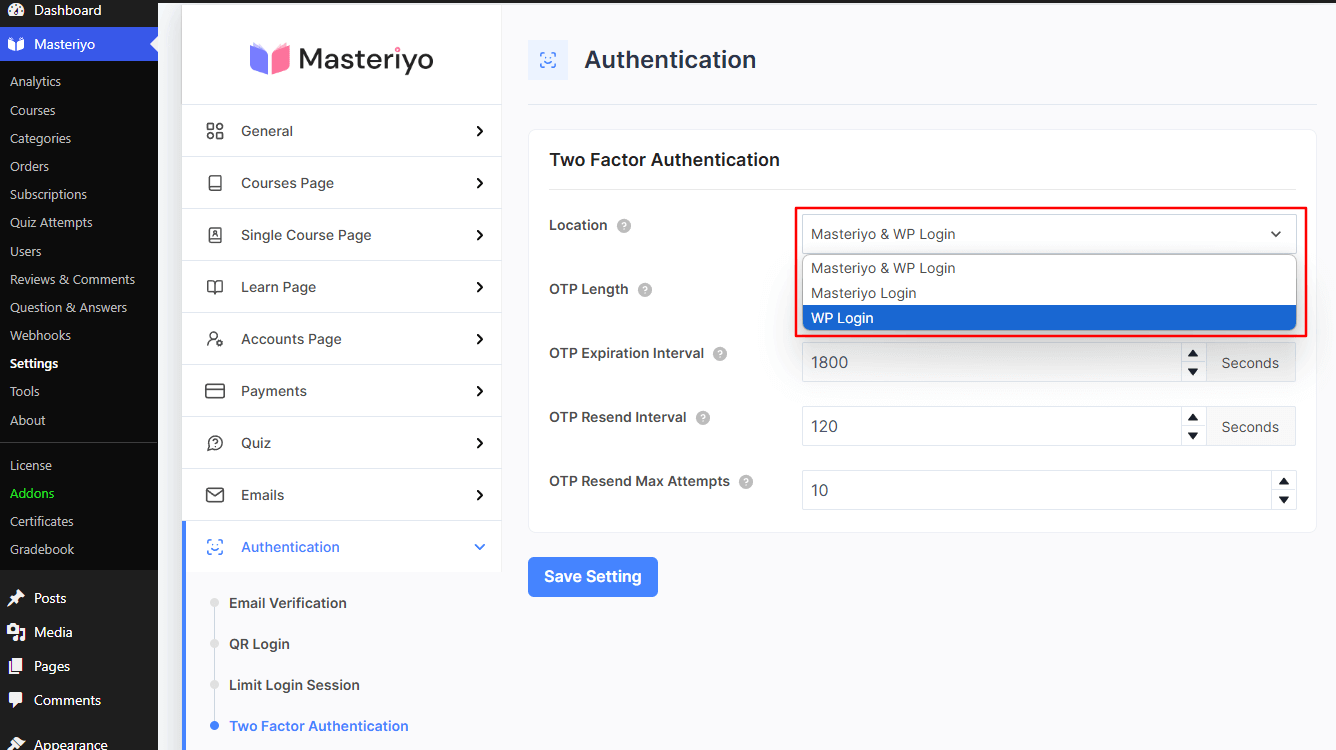
Task: Click the Masteriyo logo at top
Action: (341, 59)
